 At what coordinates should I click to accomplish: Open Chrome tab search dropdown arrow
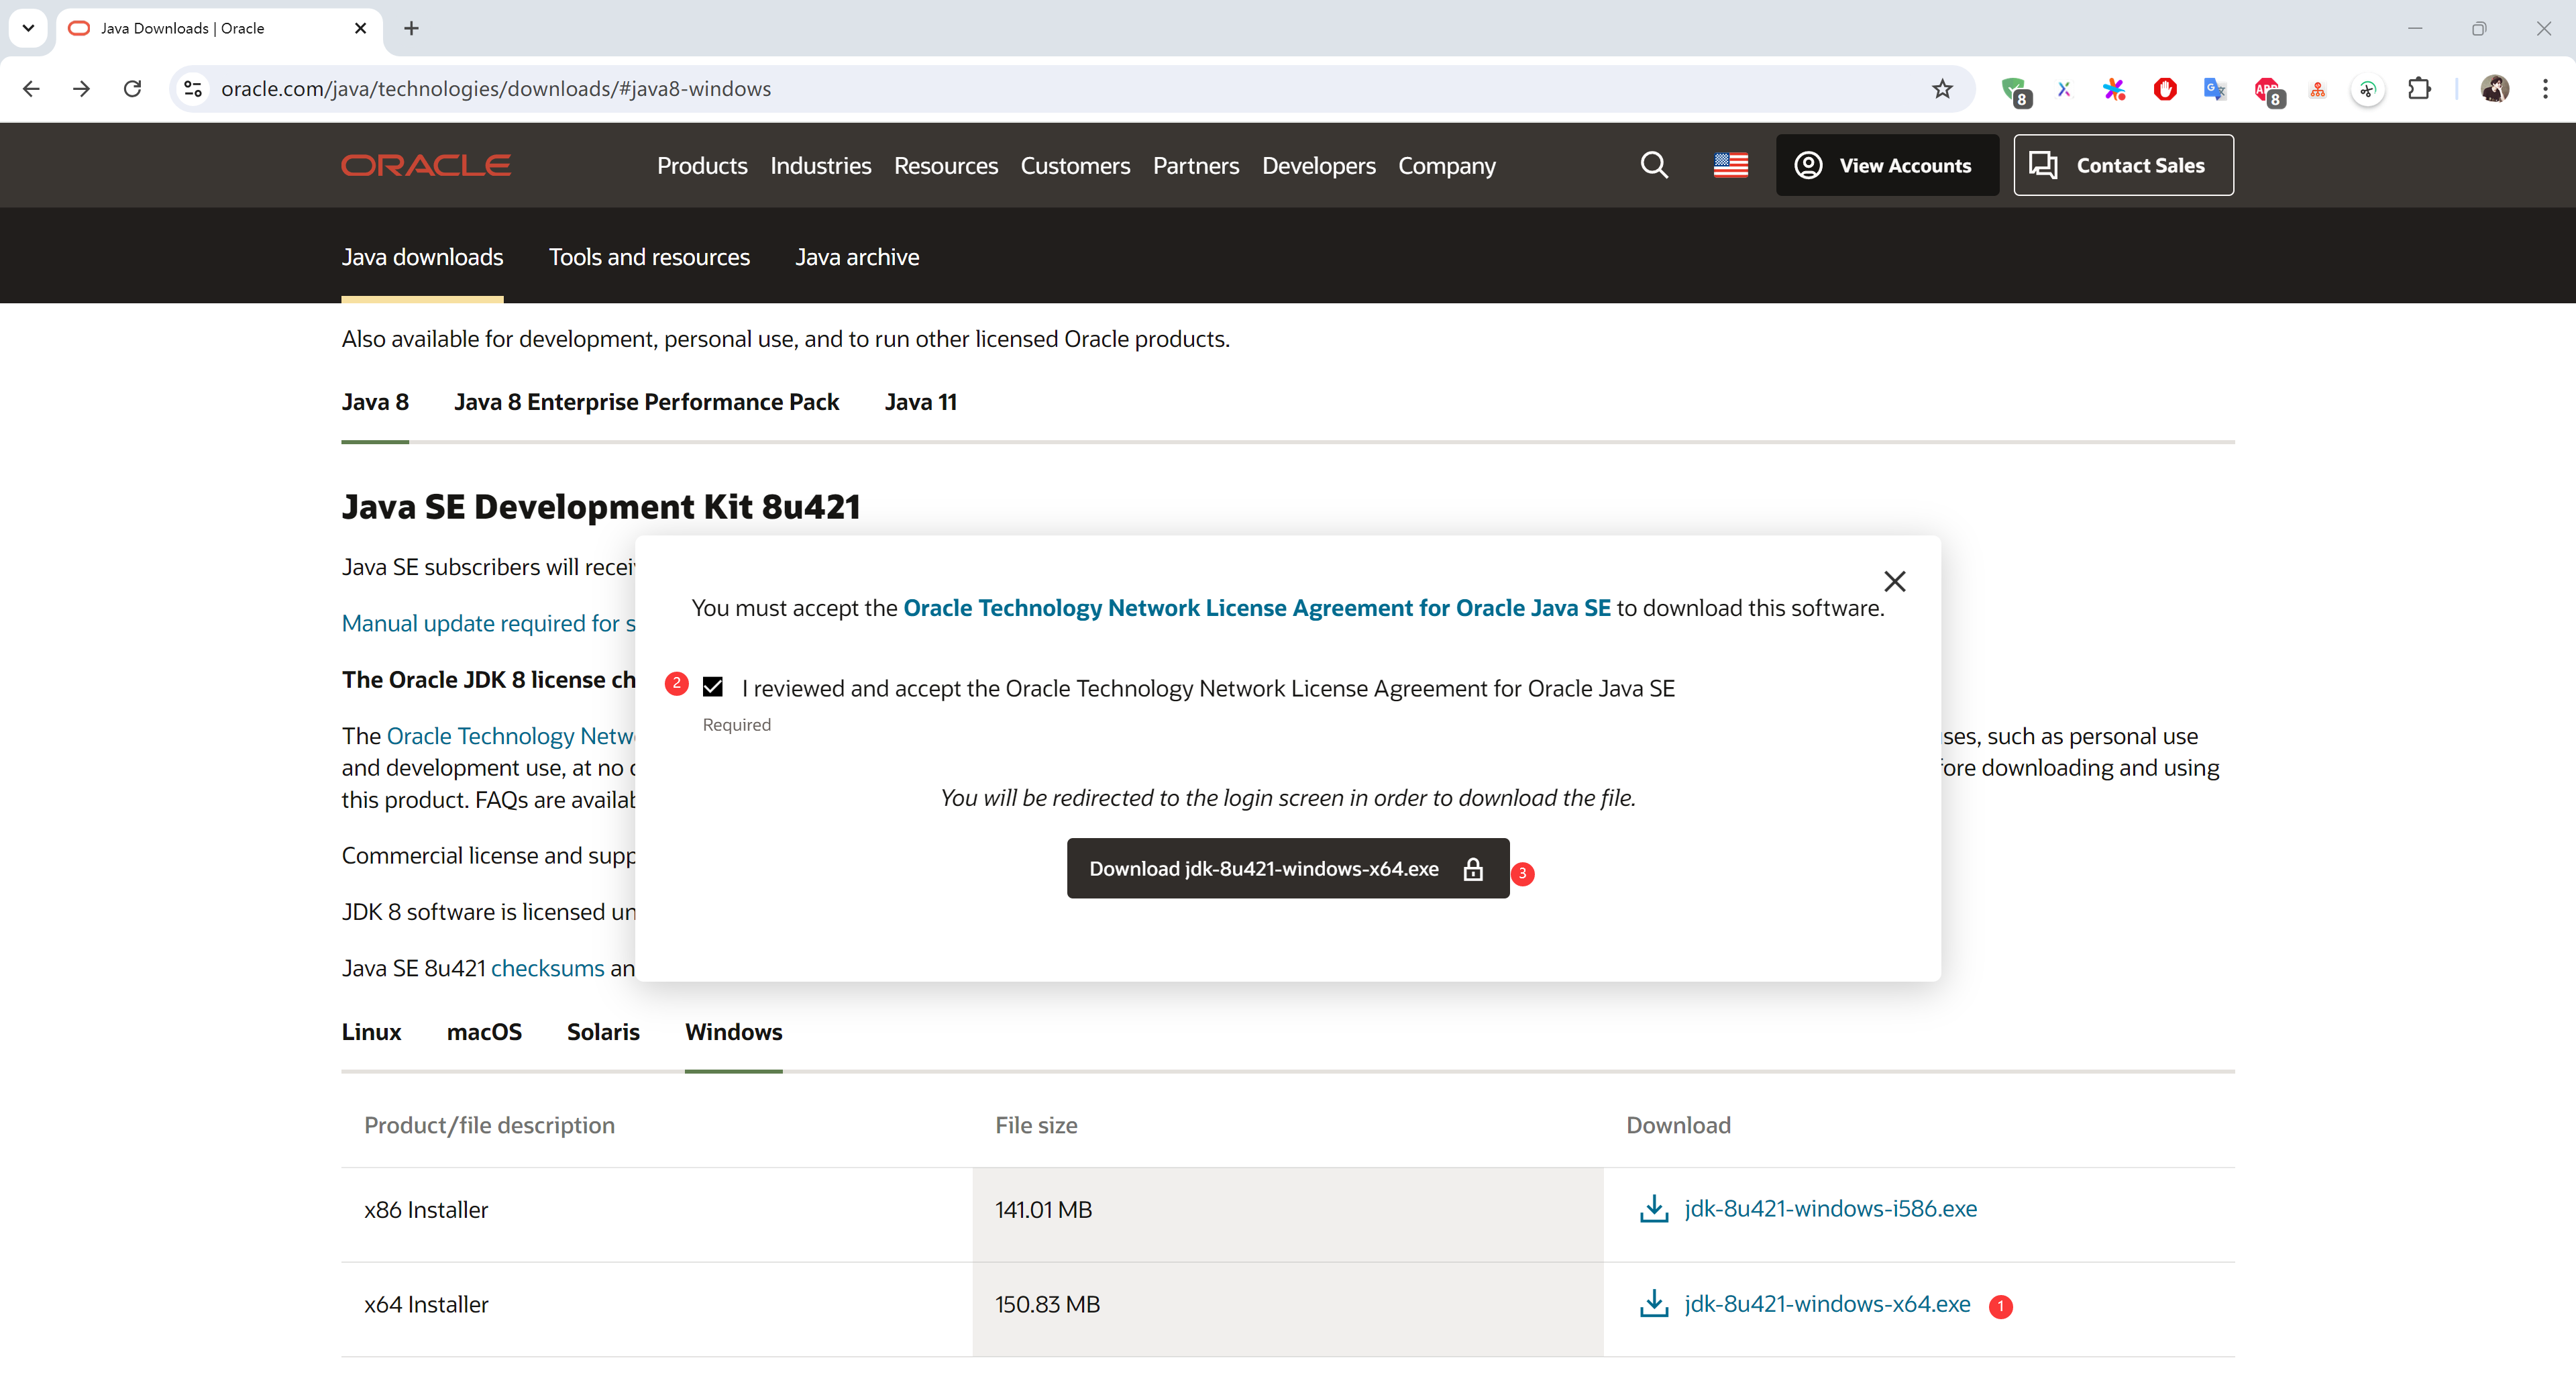28,28
